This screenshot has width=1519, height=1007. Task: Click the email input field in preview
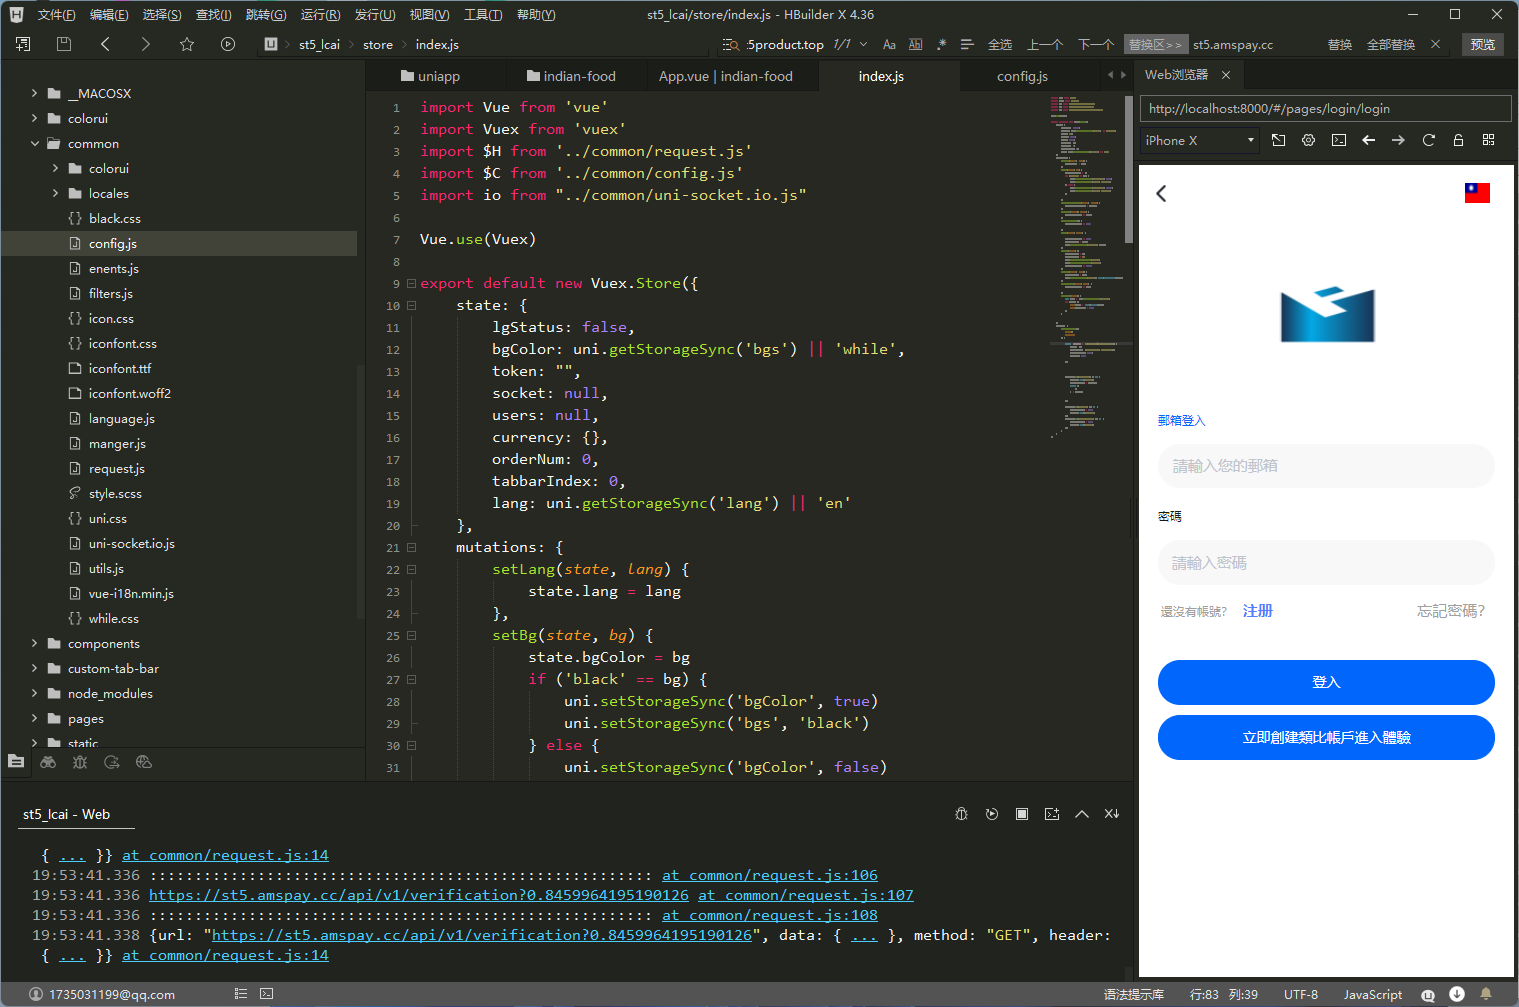point(1325,466)
